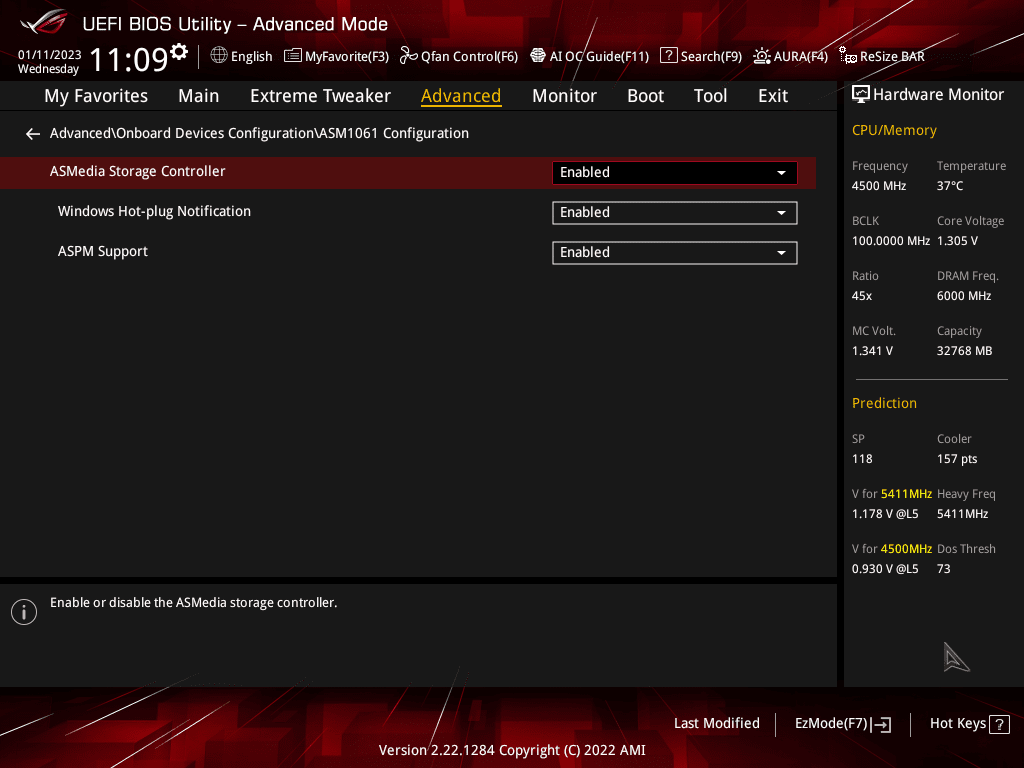
Task: Click the 1.178 V @L5 value
Action: [x=885, y=514]
